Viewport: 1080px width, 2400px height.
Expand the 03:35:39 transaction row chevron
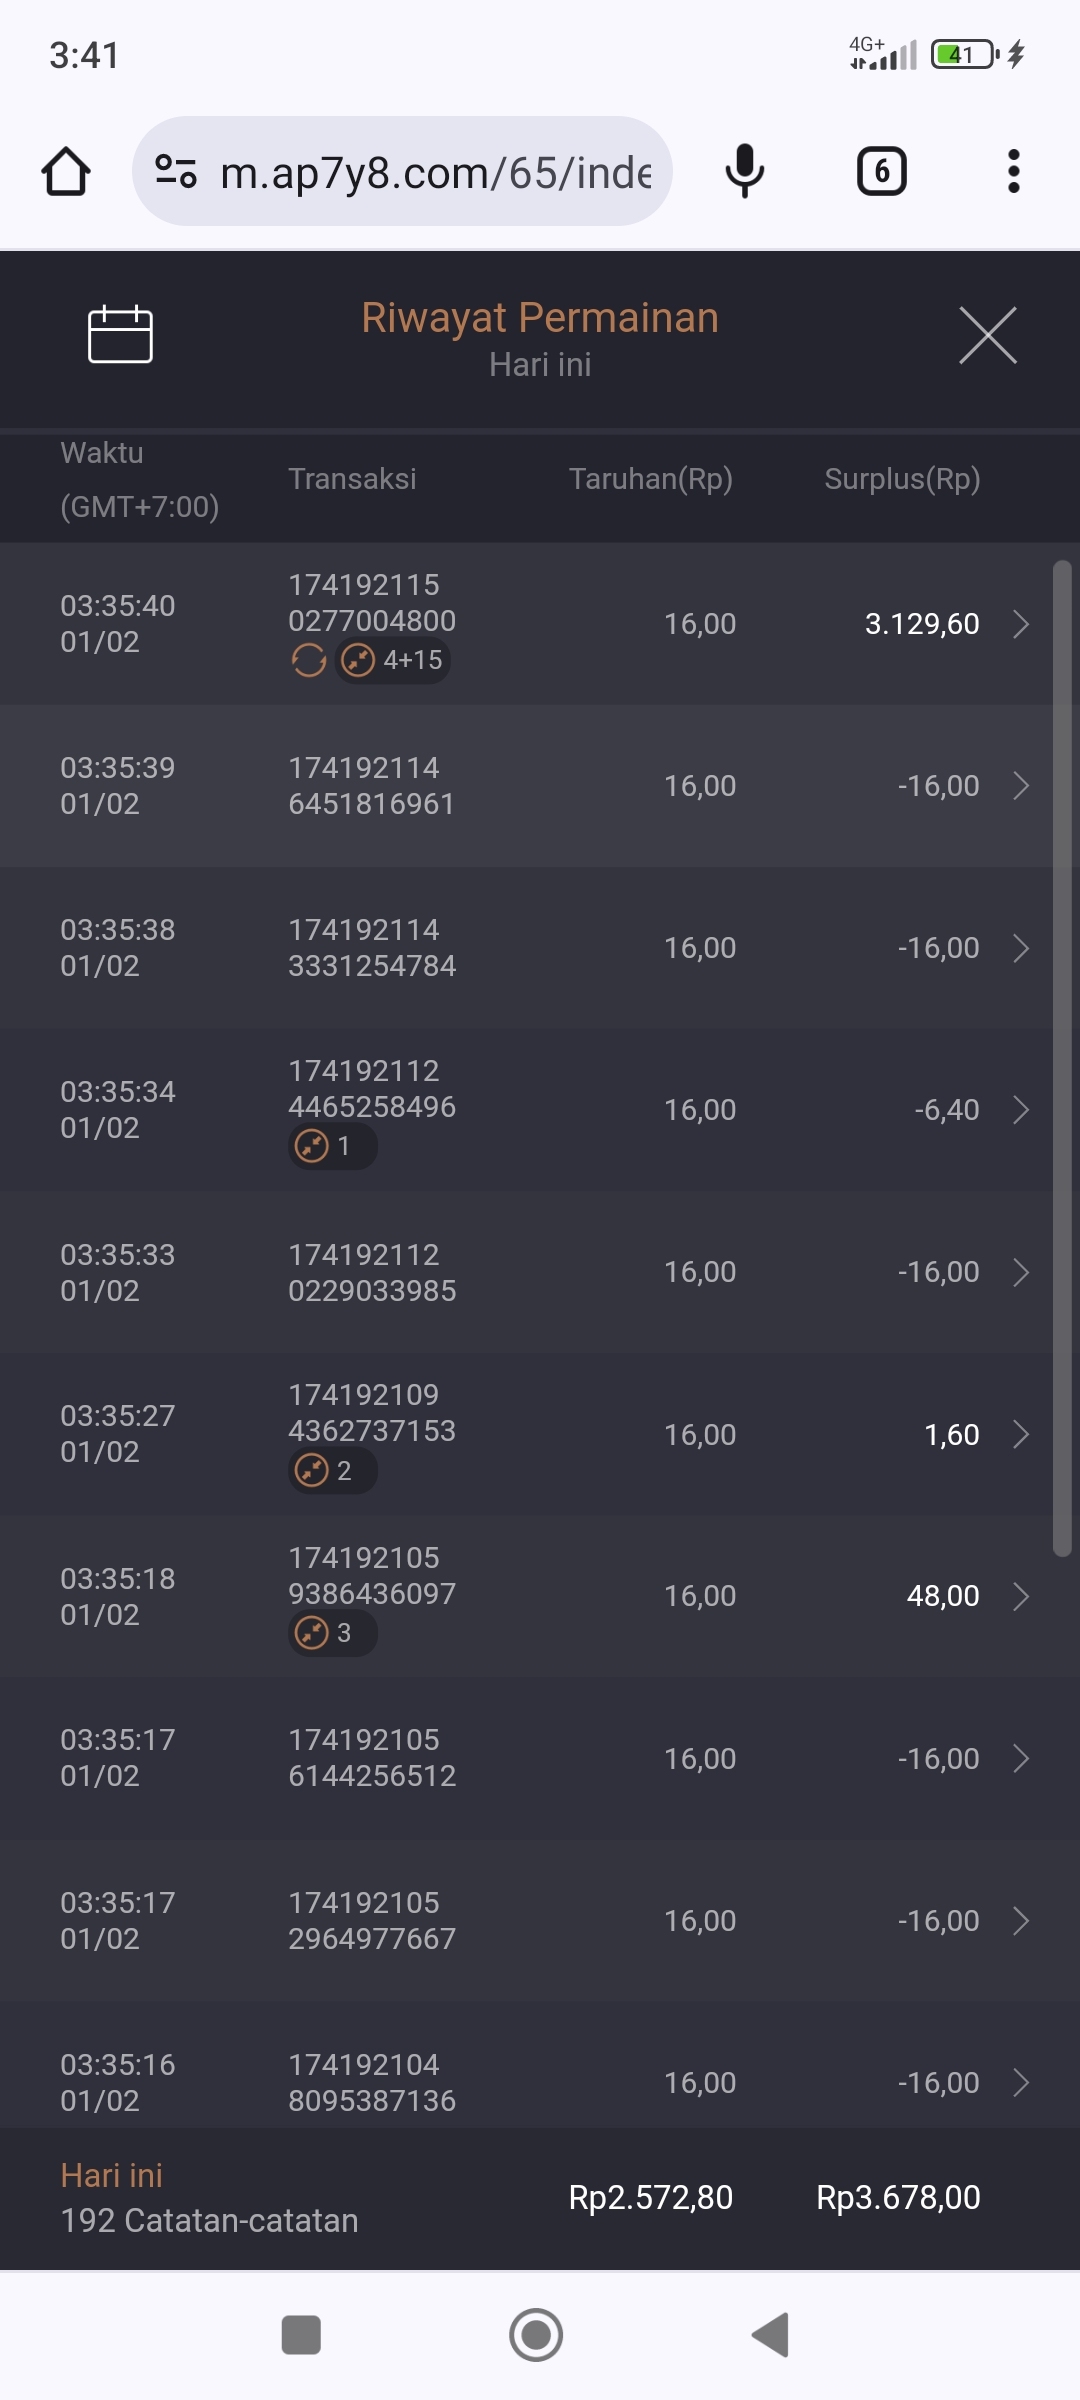1020,786
